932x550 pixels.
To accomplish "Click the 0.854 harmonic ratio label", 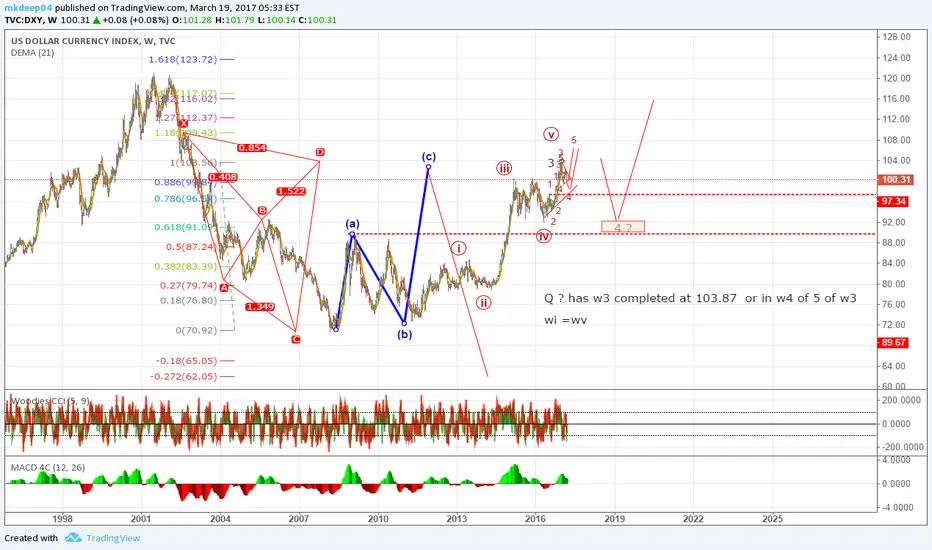I will 252,147.
